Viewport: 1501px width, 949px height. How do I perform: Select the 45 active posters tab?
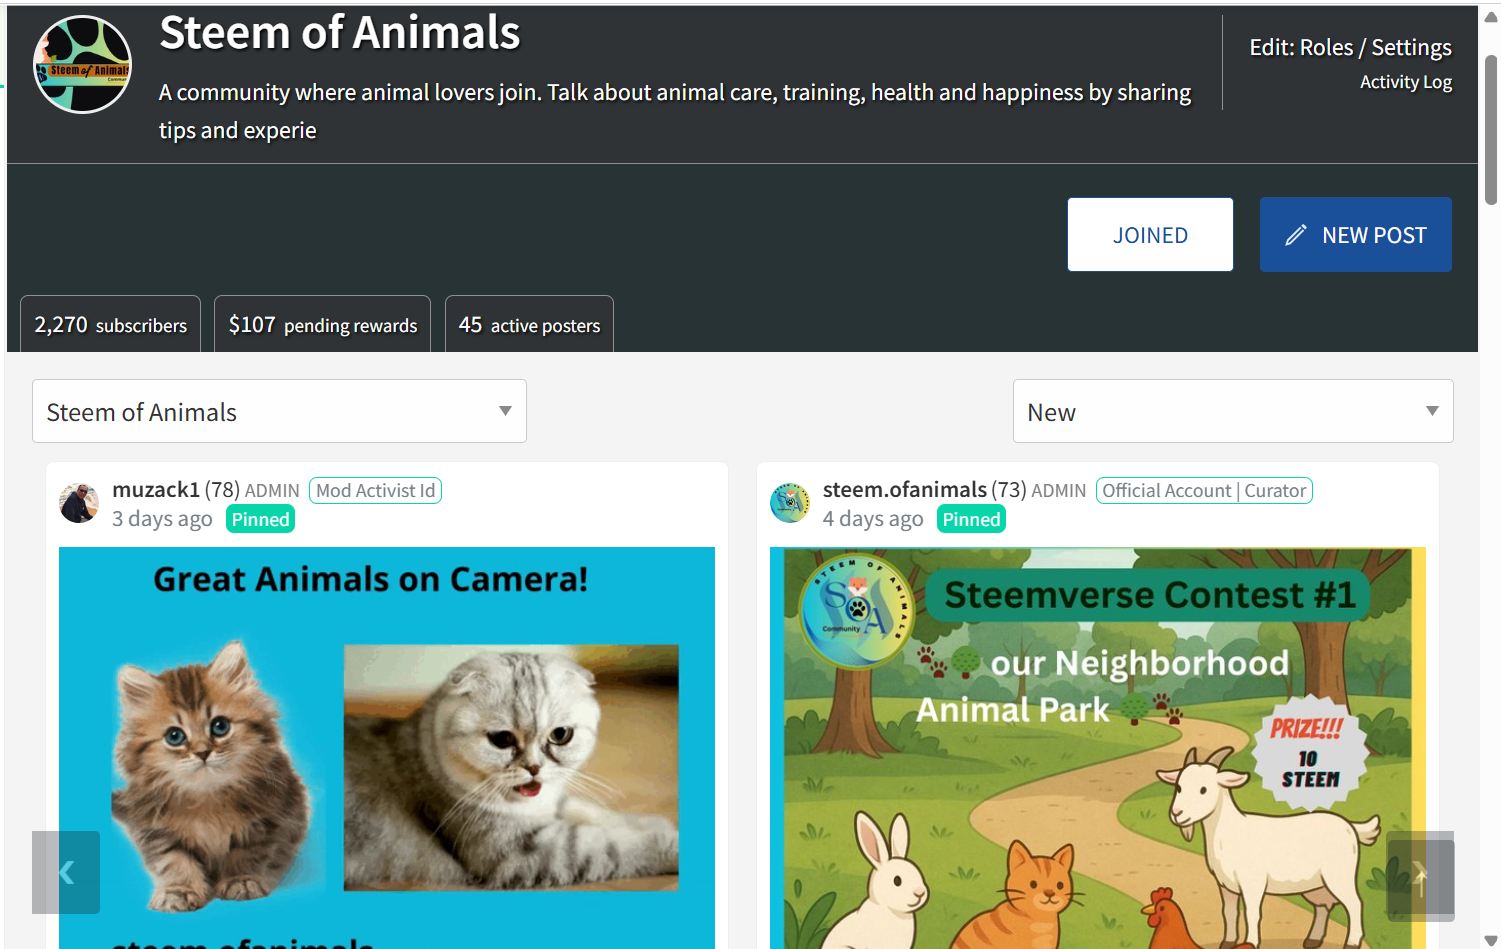point(529,325)
